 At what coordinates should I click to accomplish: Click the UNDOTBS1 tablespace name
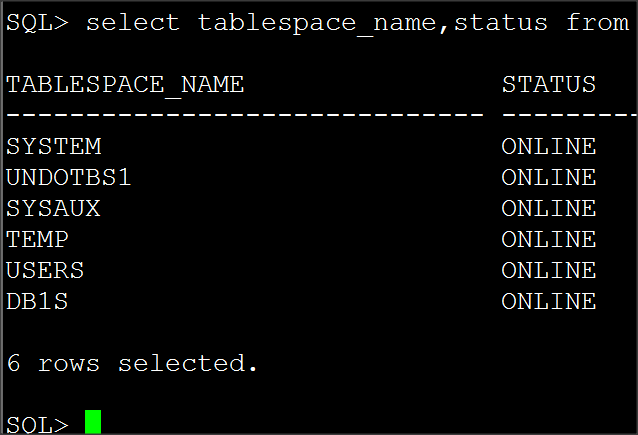[69, 178]
